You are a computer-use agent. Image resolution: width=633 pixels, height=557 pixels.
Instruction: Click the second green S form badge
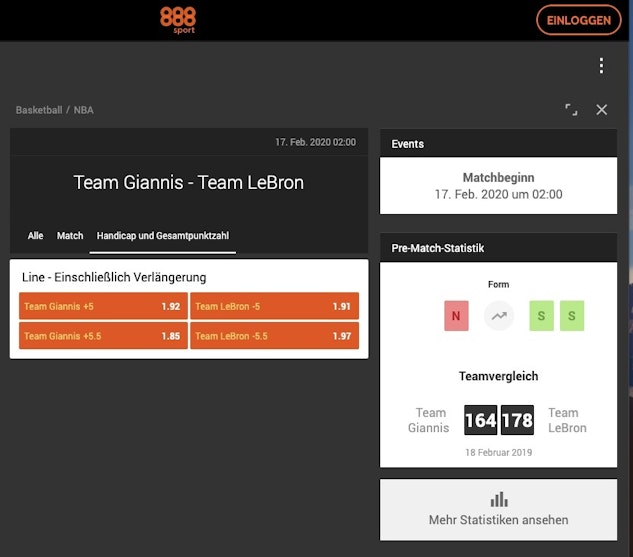[572, 316]
